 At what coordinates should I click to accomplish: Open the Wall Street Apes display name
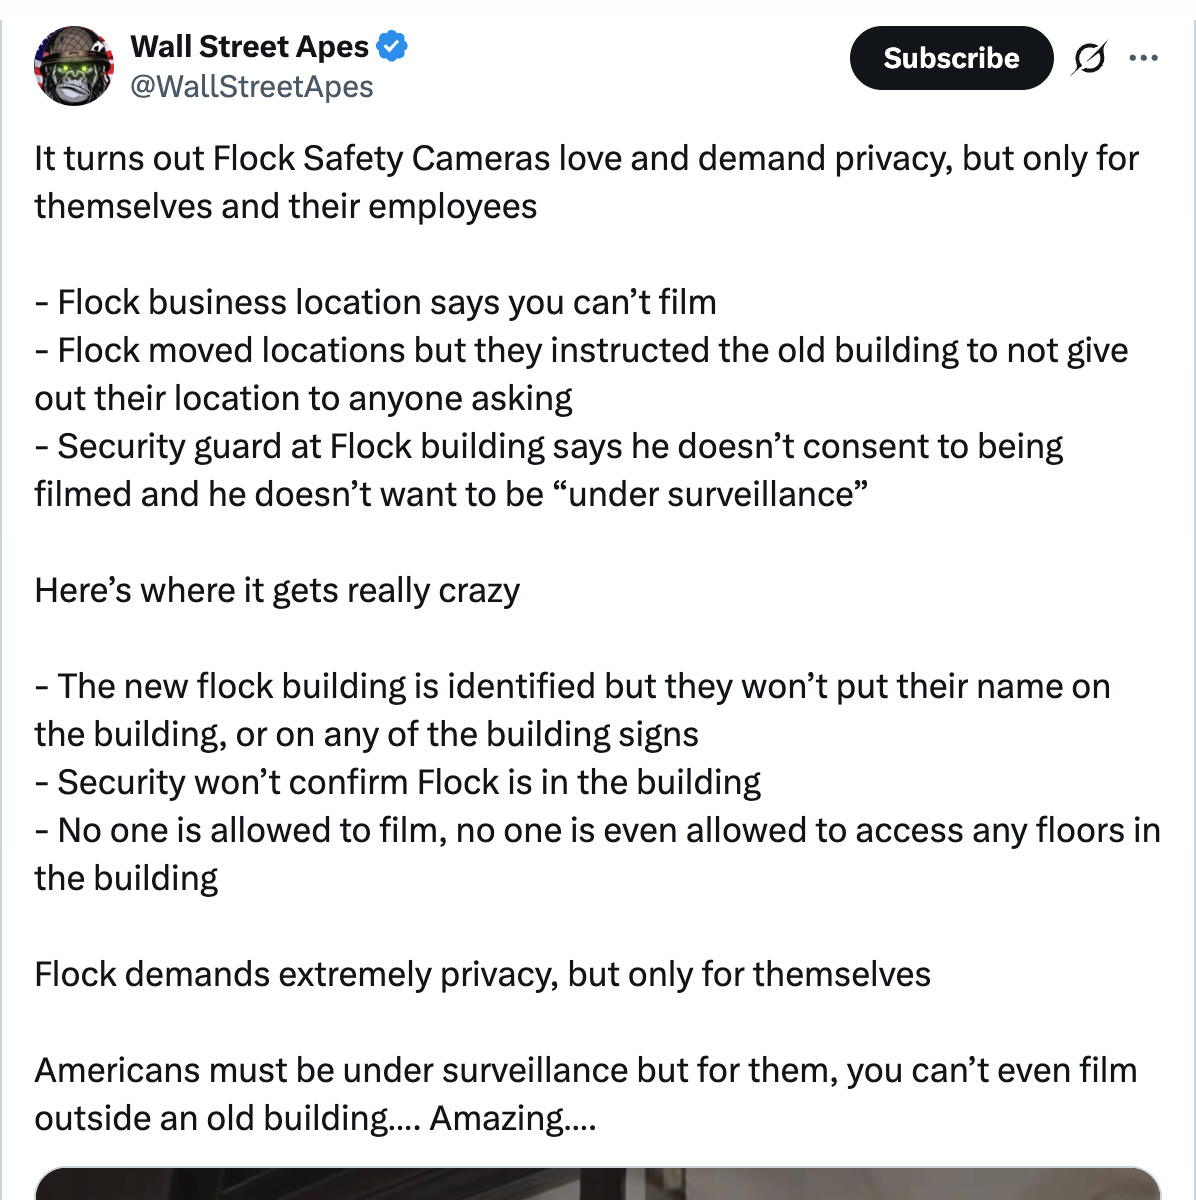click(249, 46)
